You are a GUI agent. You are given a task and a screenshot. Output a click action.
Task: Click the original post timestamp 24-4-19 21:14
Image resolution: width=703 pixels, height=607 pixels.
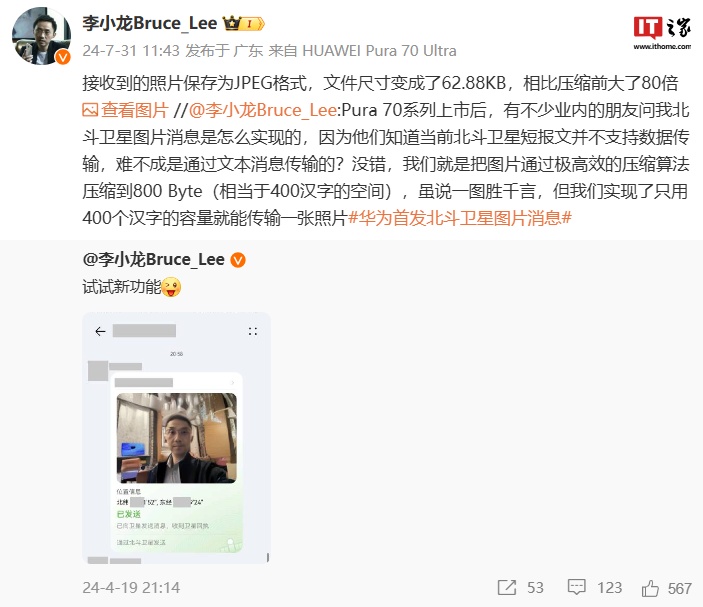pos(131,588)
